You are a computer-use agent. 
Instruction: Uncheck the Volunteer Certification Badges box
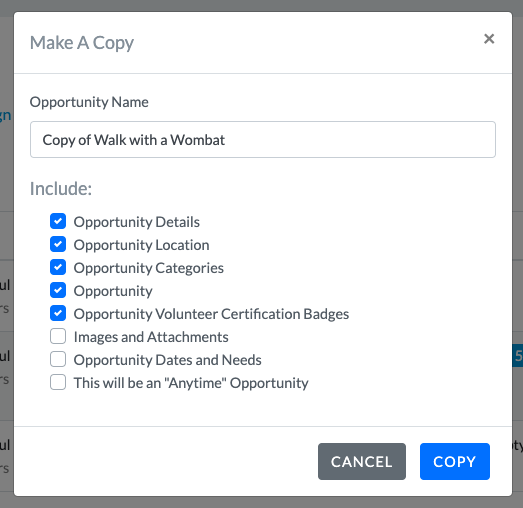[x=58, y=314]
